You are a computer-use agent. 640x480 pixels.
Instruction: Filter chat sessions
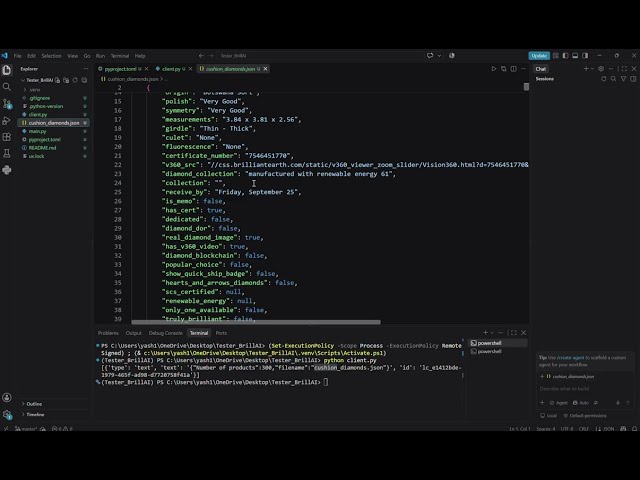click(x=623, y=79)
